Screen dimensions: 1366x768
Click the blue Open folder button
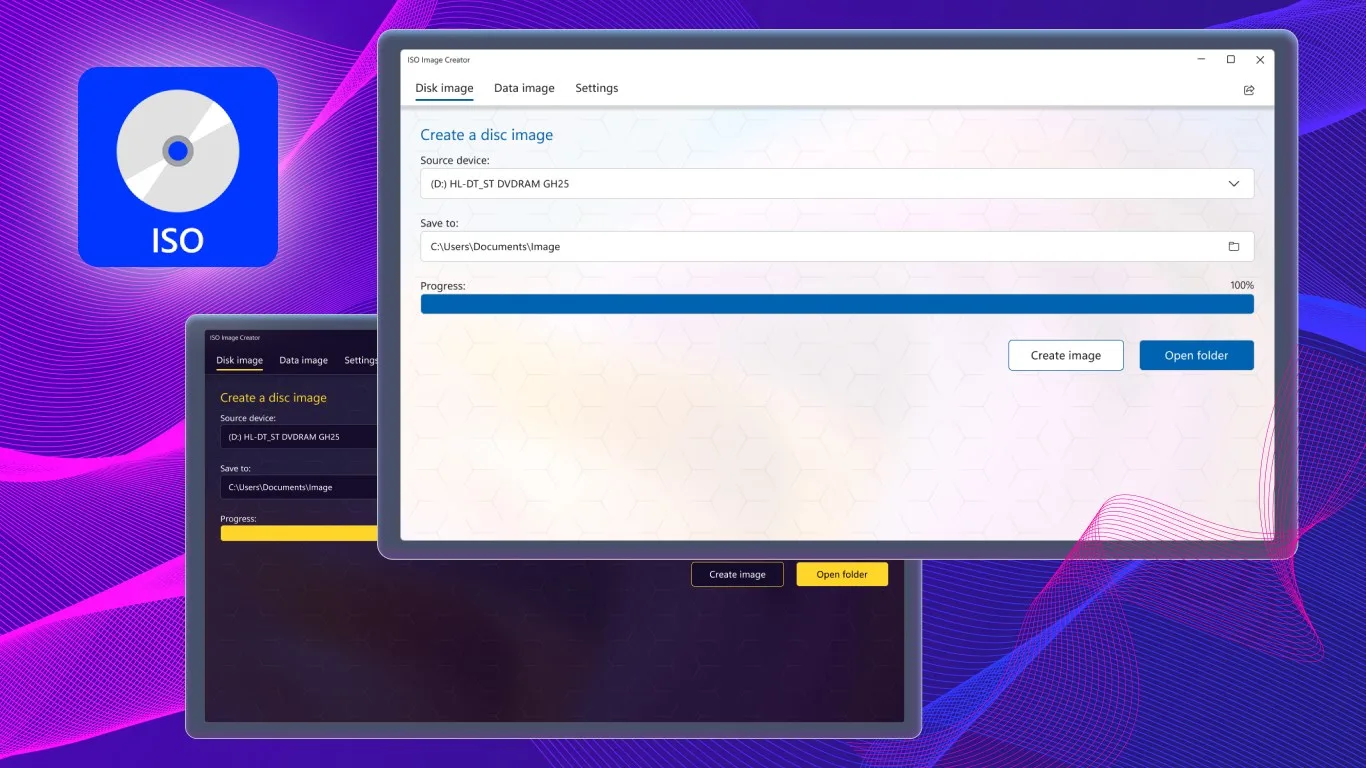[1197, 355]
